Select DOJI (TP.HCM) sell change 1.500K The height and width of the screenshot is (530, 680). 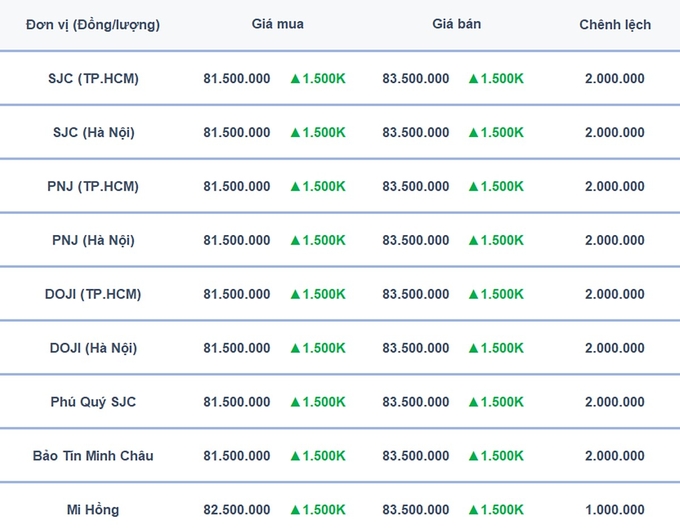click(496, 294)
